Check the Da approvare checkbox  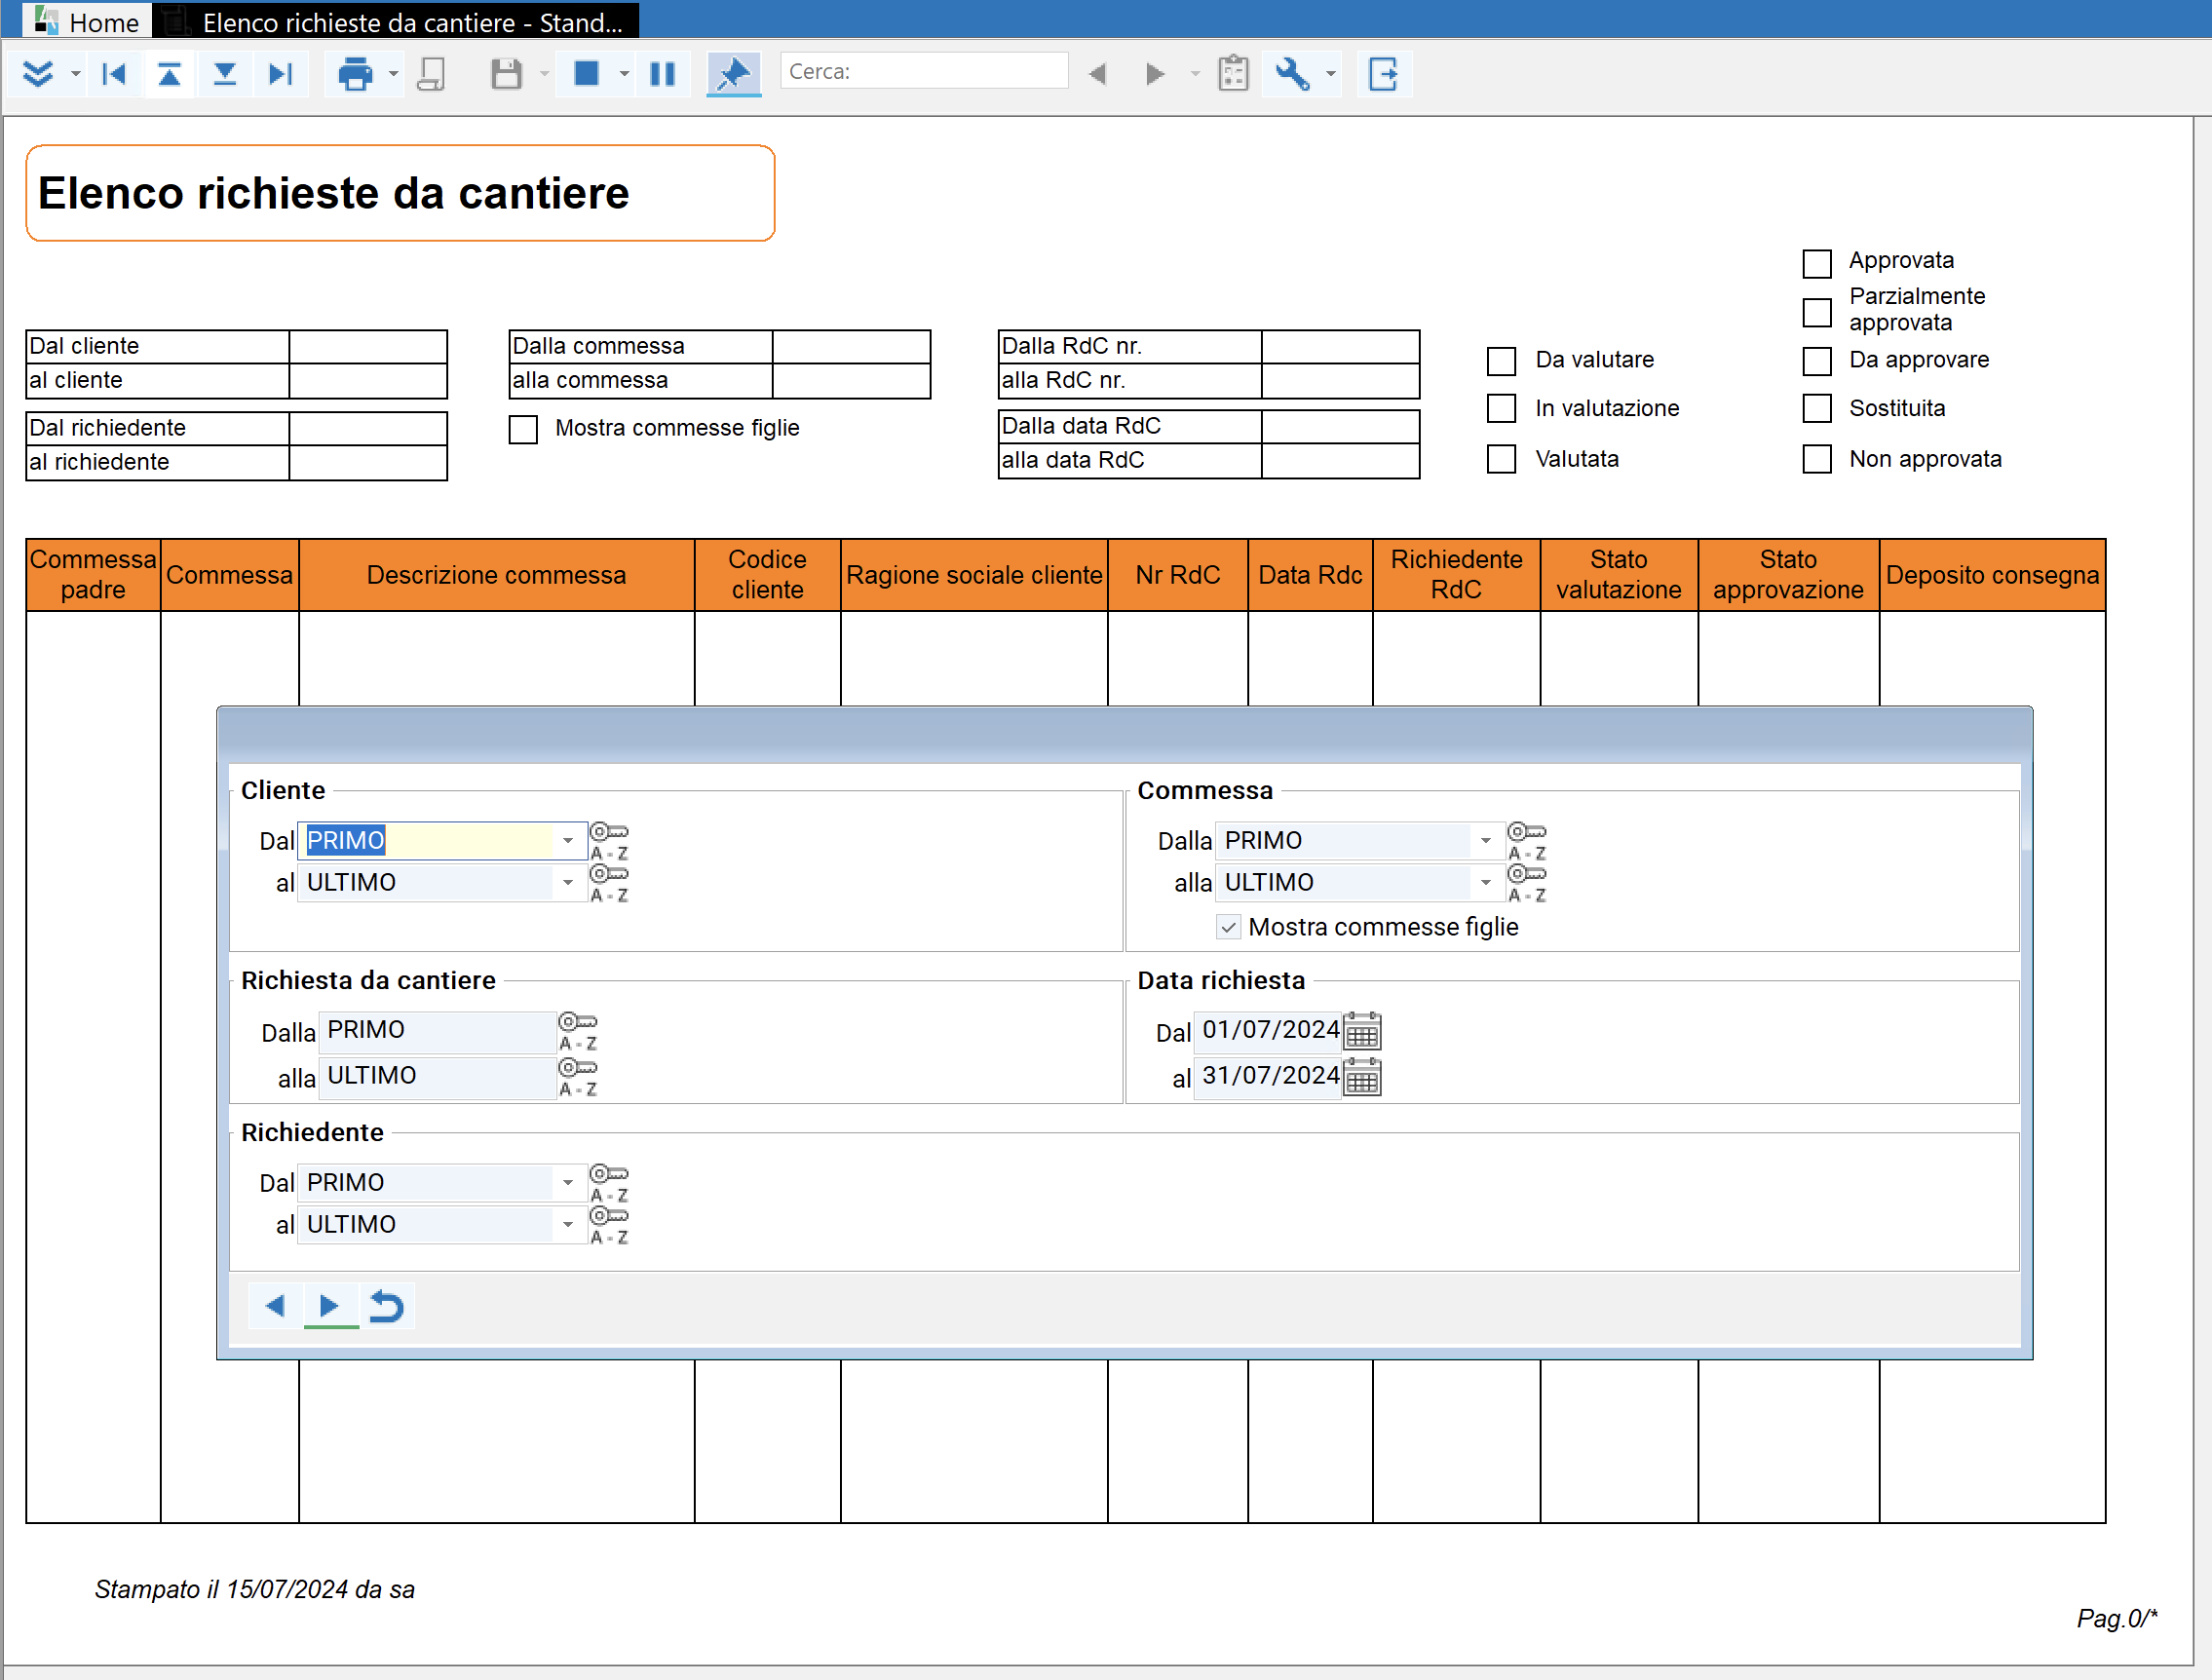coord(1816,360)
